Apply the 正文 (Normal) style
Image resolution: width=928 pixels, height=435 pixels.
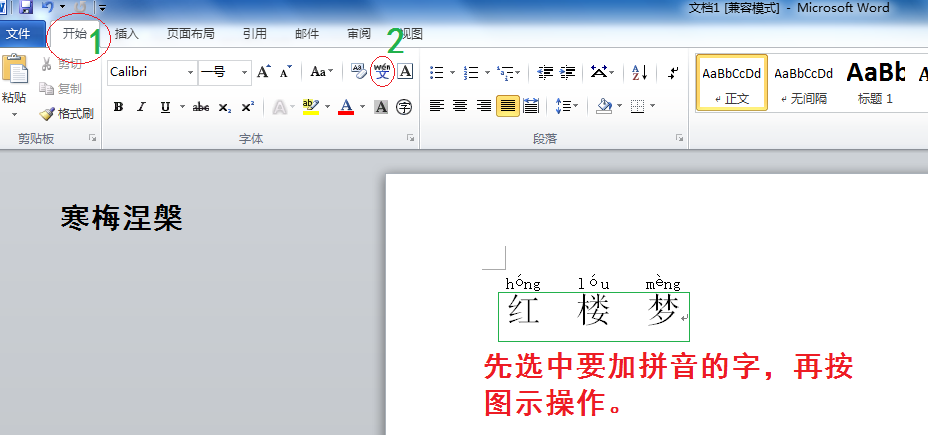(x=732, y=82)
